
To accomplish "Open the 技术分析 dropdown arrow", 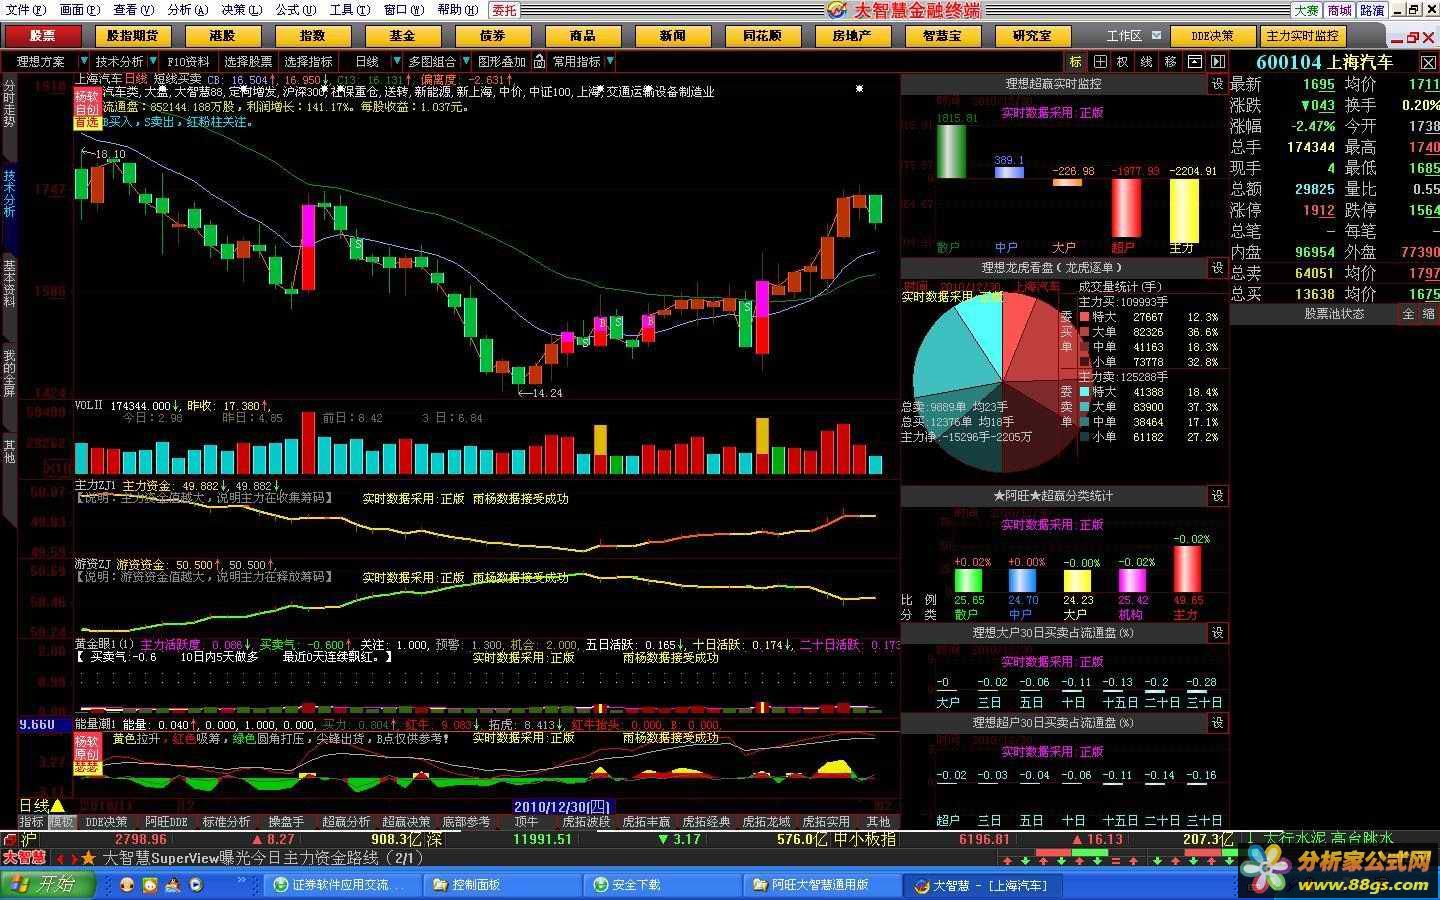I will coord(154,61).
